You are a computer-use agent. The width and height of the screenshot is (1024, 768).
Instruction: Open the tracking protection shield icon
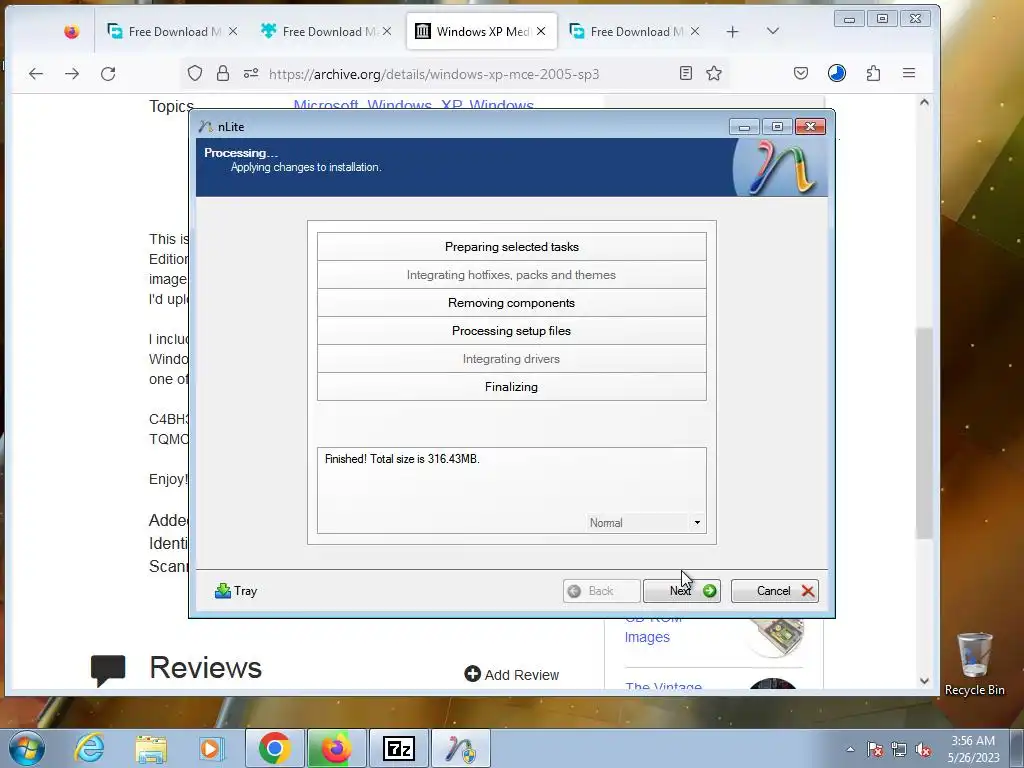pos(195,73)
